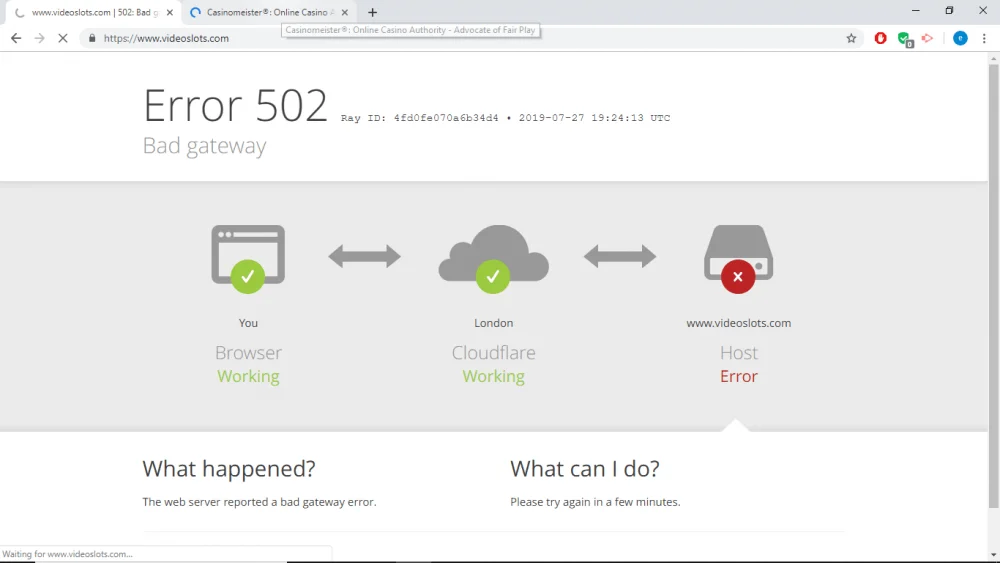The width and height of the screenshot is (1000, 563).
Task: Click 'Please try again in a few minutes' text
Action: (x=595, y=502)
